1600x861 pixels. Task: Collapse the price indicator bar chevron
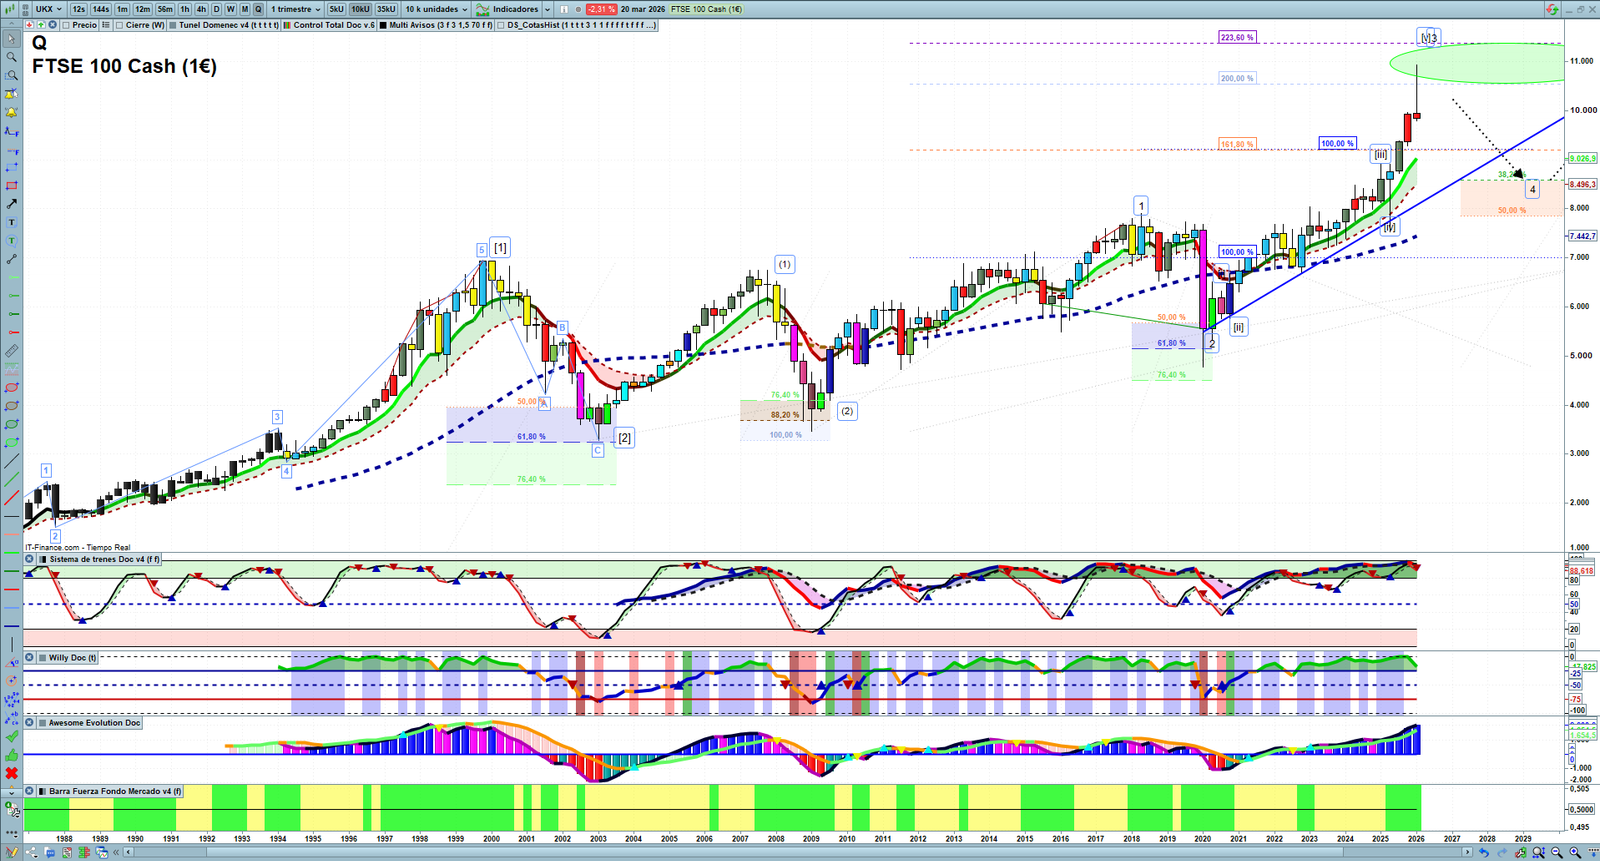11,25
